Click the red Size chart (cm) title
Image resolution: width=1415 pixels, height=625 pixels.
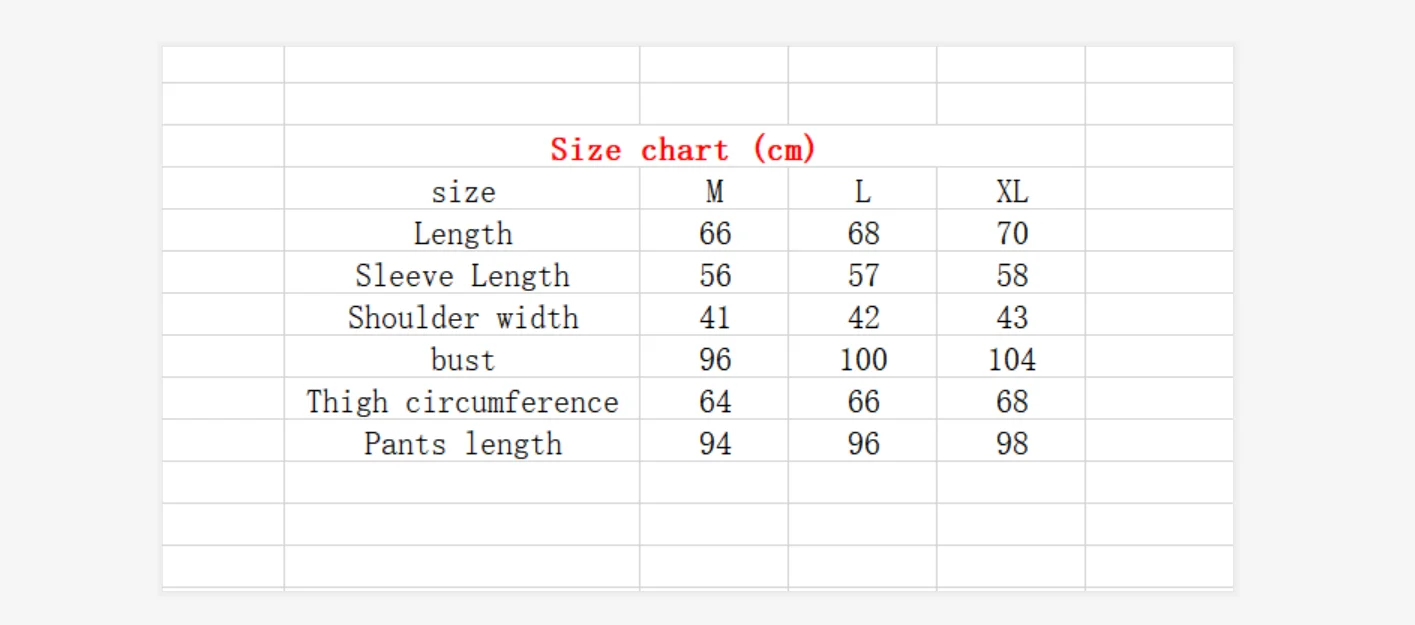(x=684, y=150)
